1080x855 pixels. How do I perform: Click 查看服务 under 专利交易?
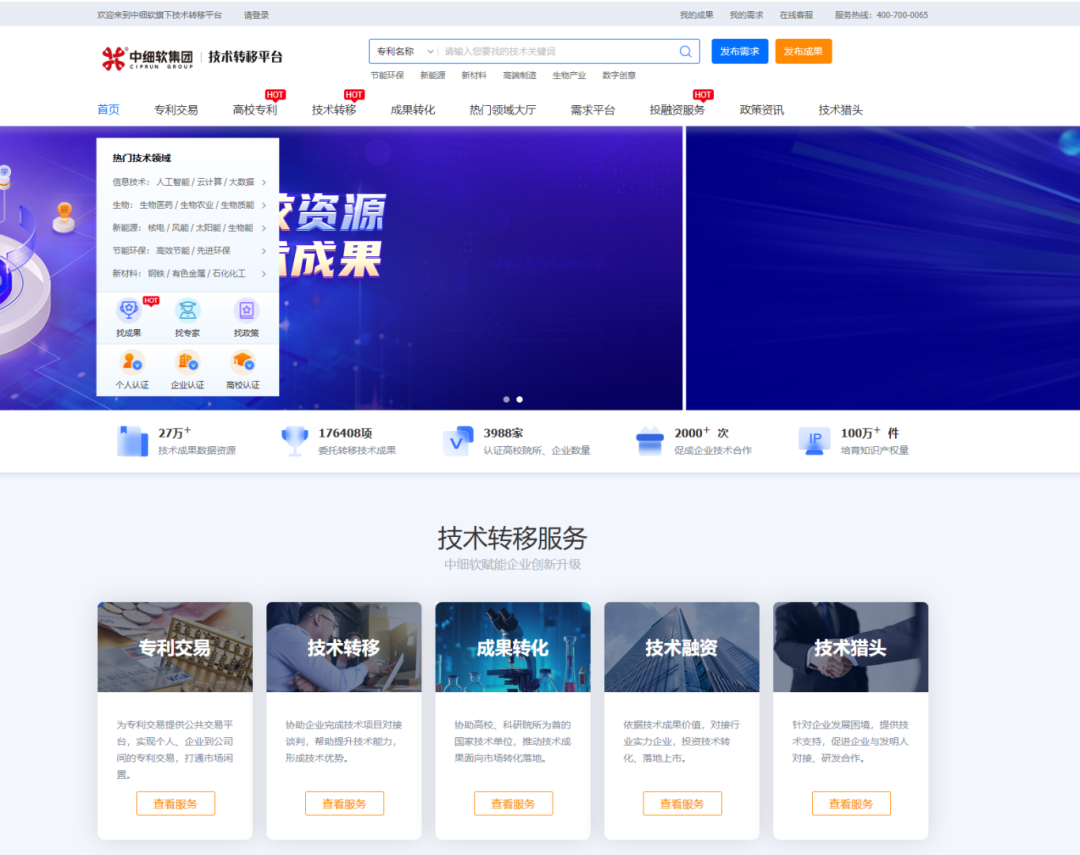point(175,803)
